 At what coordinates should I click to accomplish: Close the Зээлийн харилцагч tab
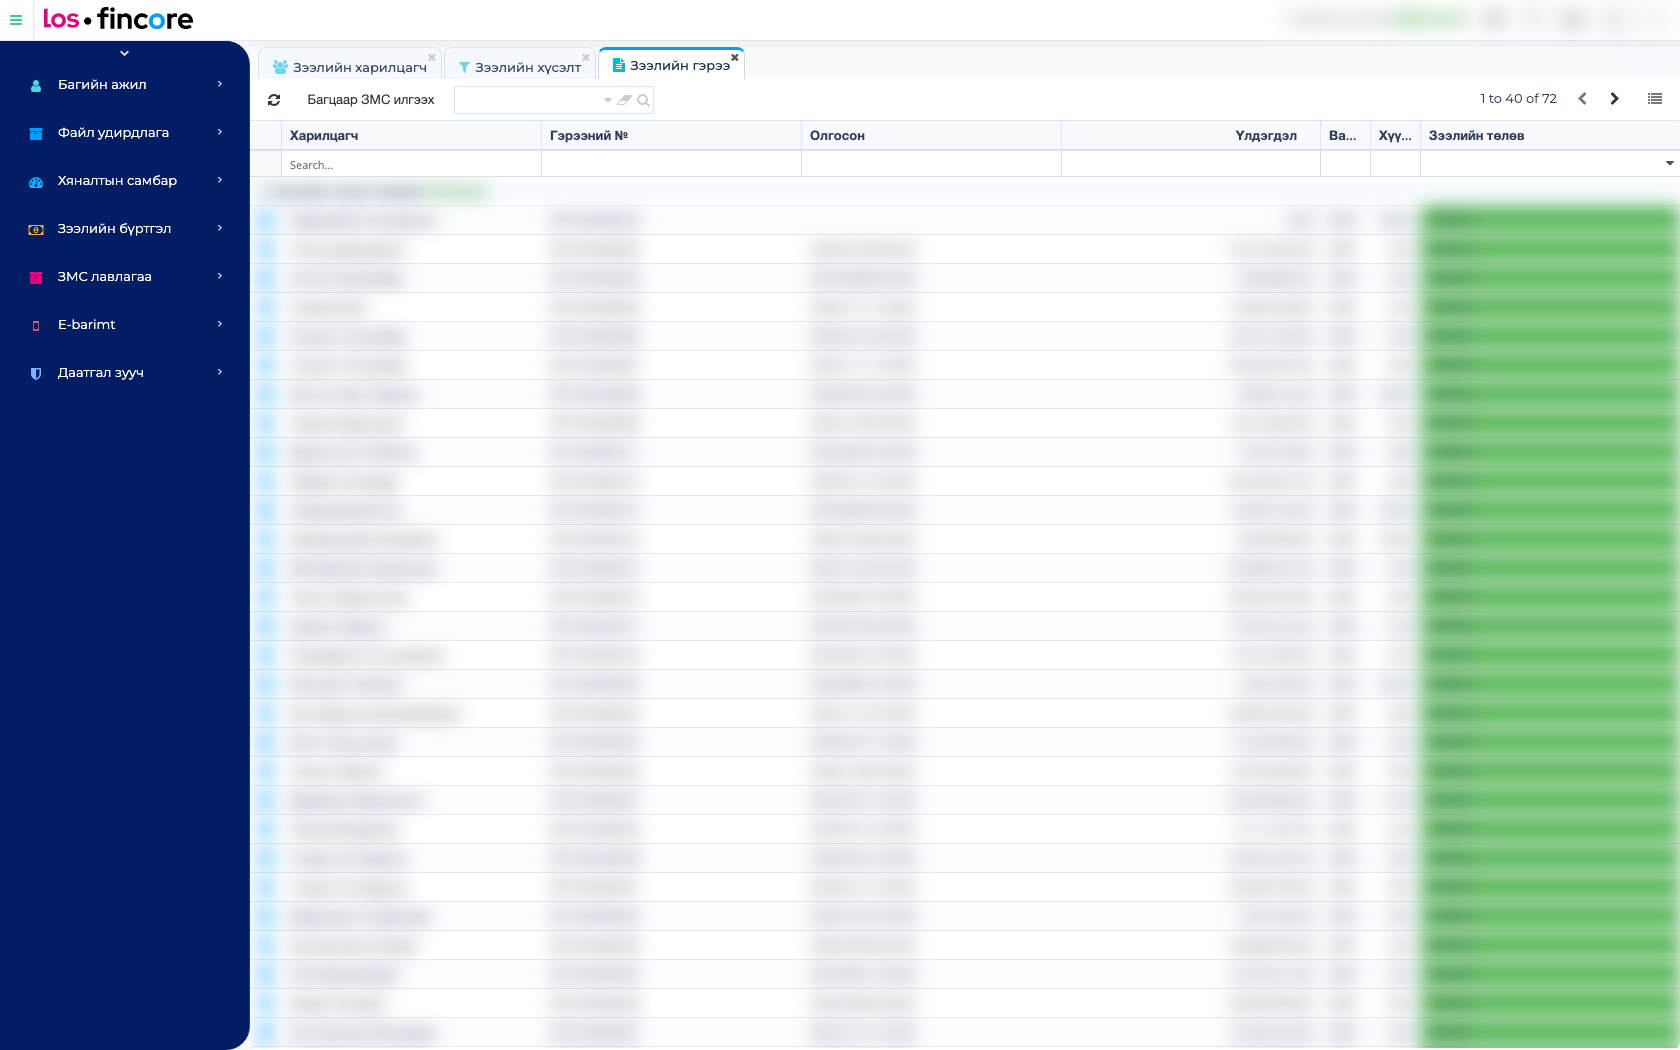(431, 57)
